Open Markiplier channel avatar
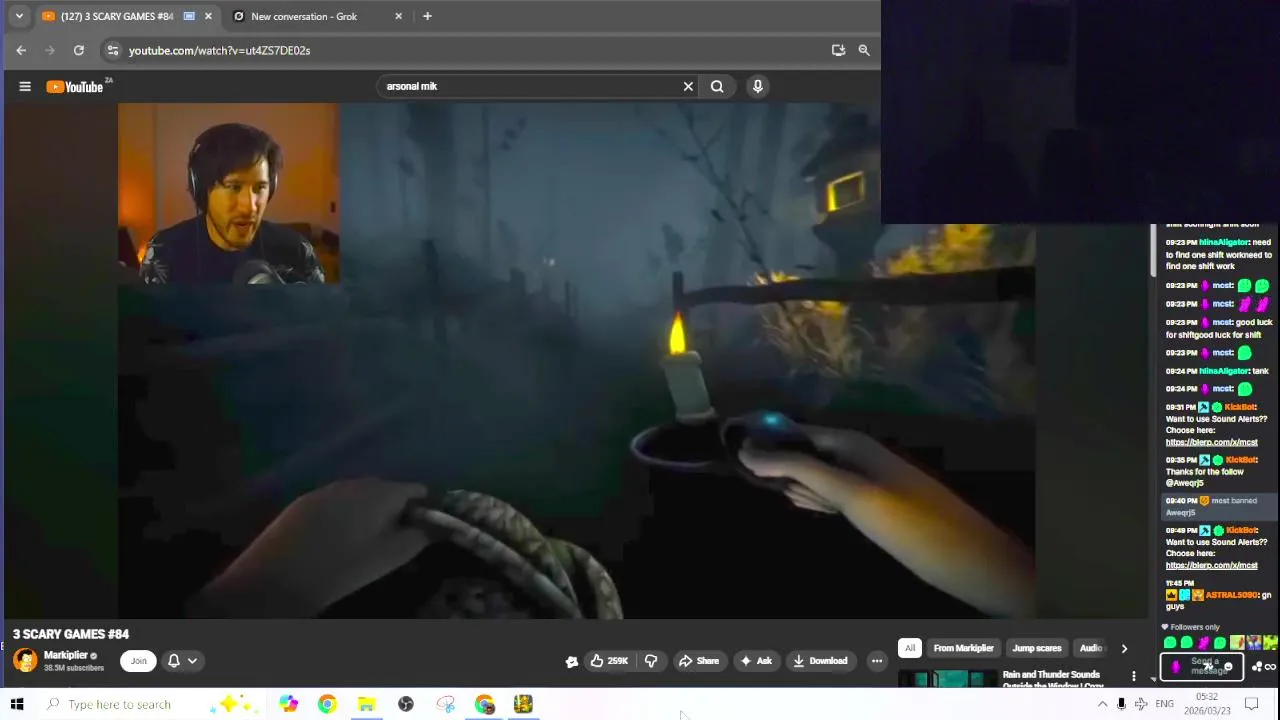Viewport: 1280px width, 720px height. tap(25, 660)
